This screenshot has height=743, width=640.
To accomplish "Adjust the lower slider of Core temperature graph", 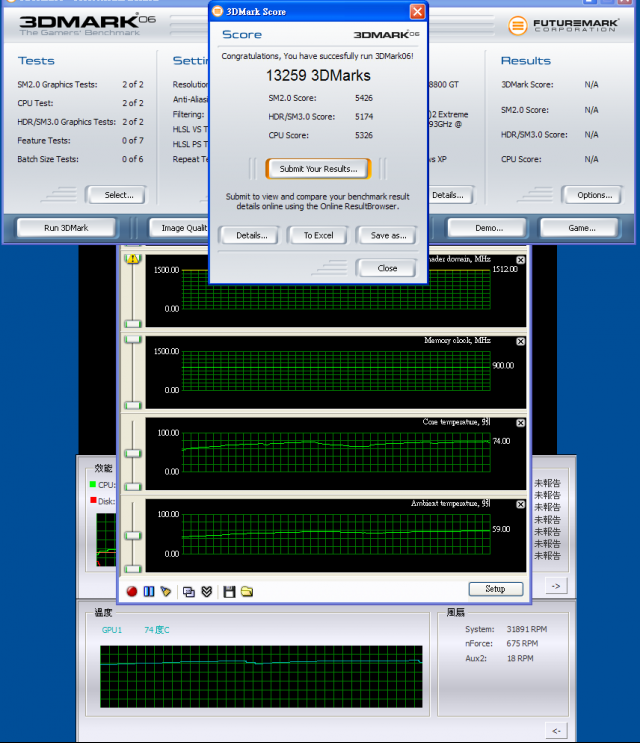I will tap(133, 487).
